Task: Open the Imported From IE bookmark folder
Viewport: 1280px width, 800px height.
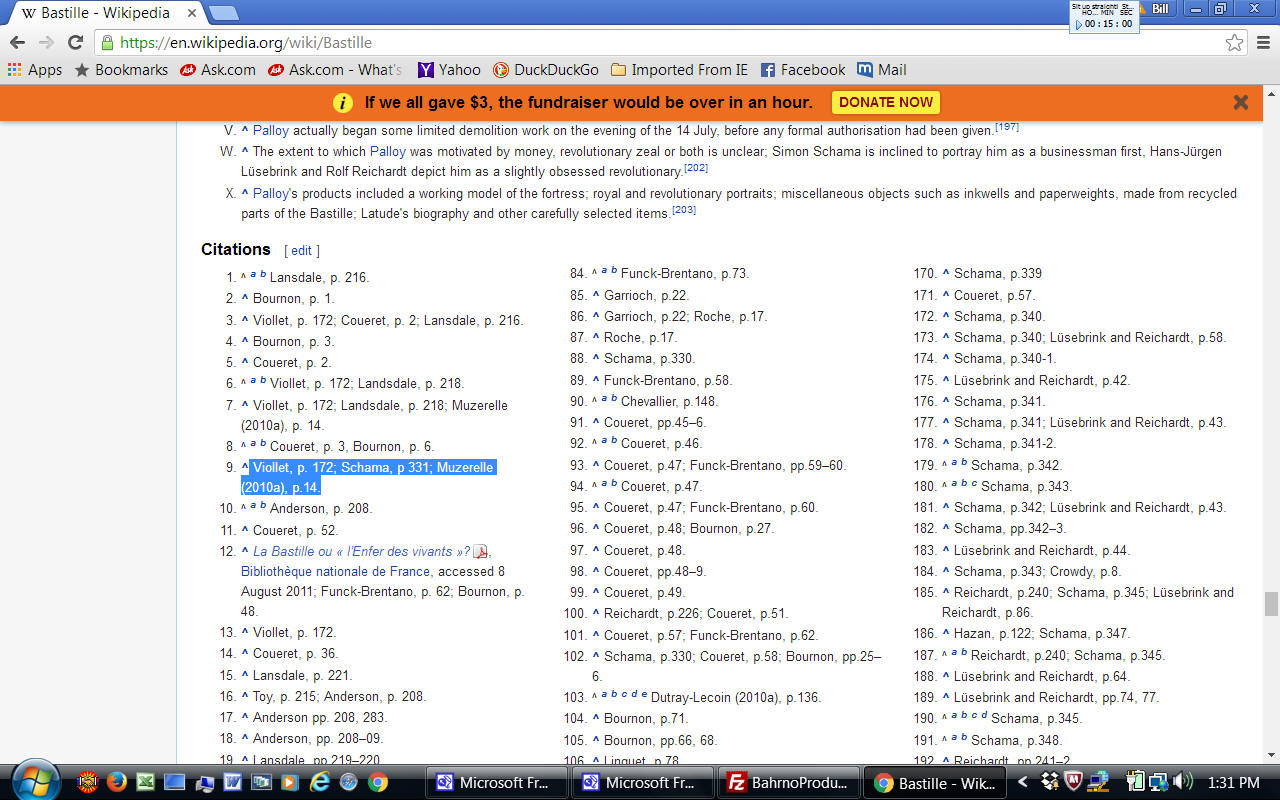Action: pos(679,70)
